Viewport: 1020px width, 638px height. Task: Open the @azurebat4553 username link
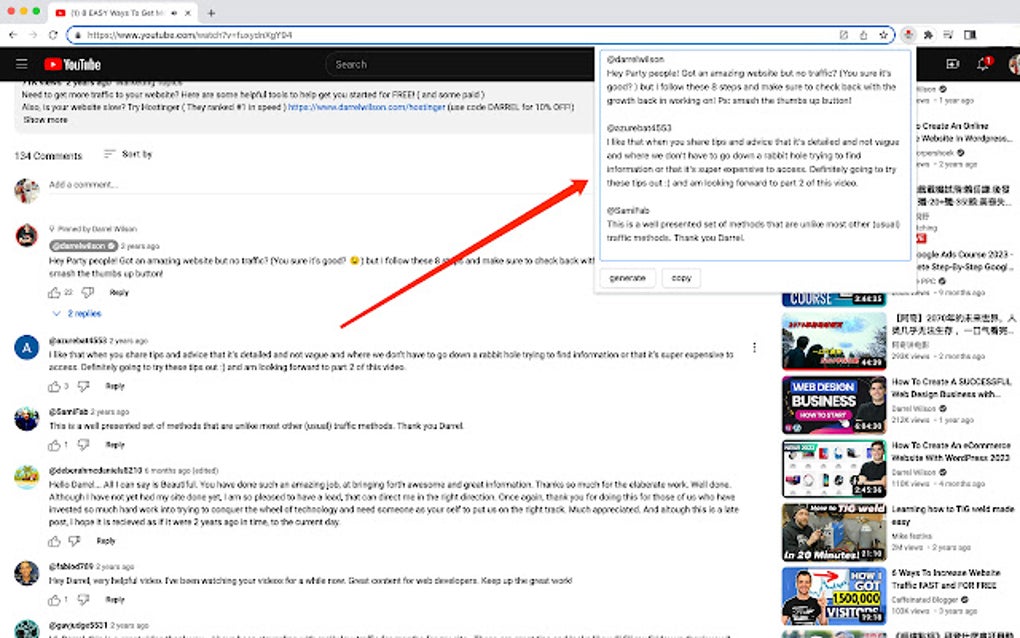(x=77, y=341)
